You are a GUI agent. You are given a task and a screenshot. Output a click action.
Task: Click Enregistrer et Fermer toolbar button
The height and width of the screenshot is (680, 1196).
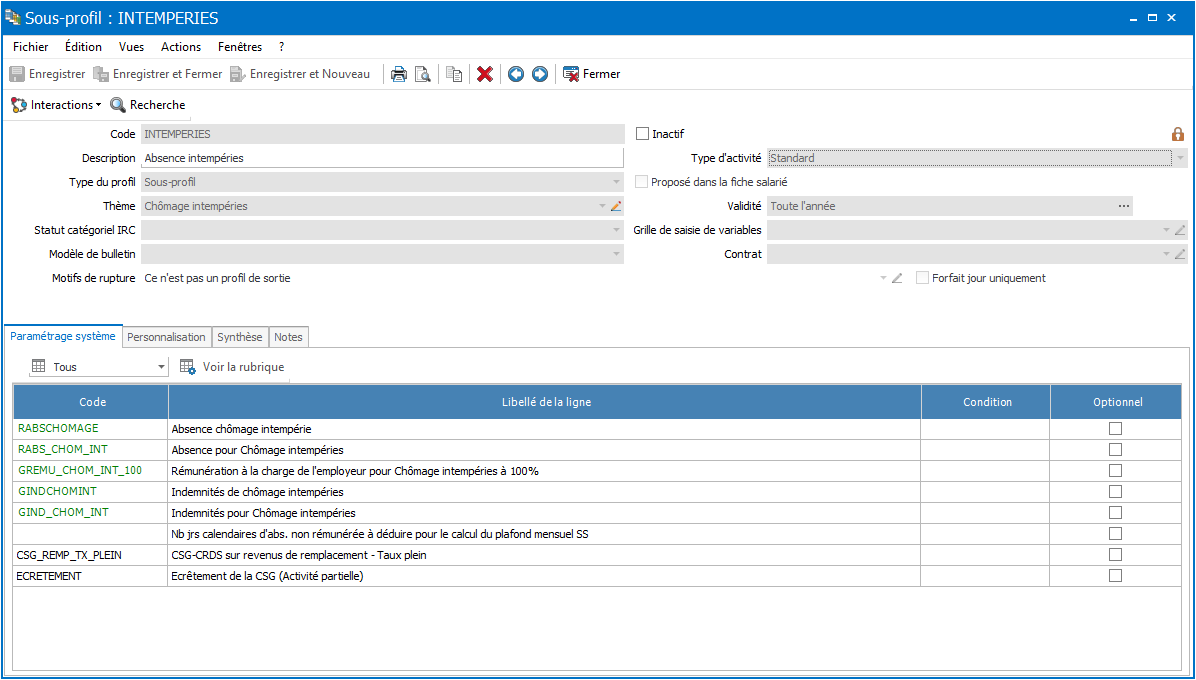click(x=157, y=74)
